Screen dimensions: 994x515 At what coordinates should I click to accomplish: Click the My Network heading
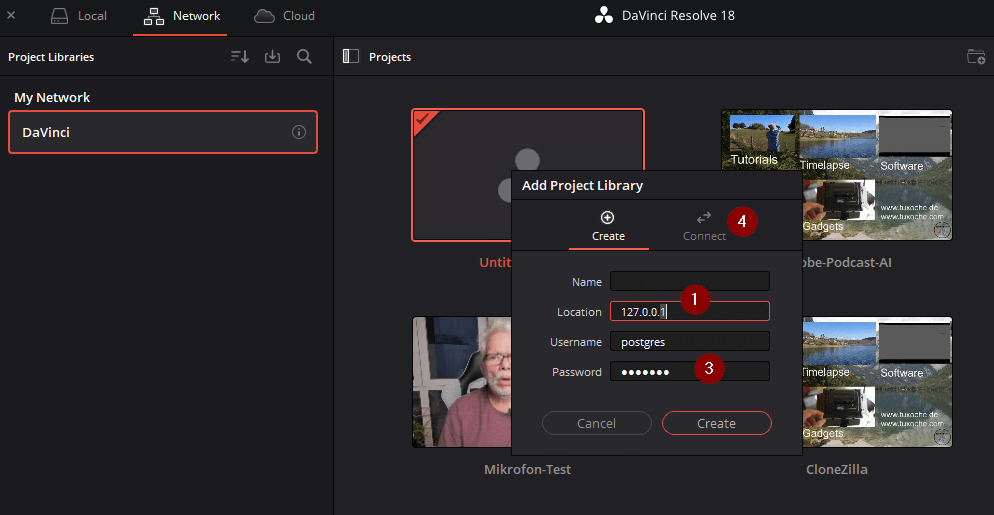[x=52, y=98]
